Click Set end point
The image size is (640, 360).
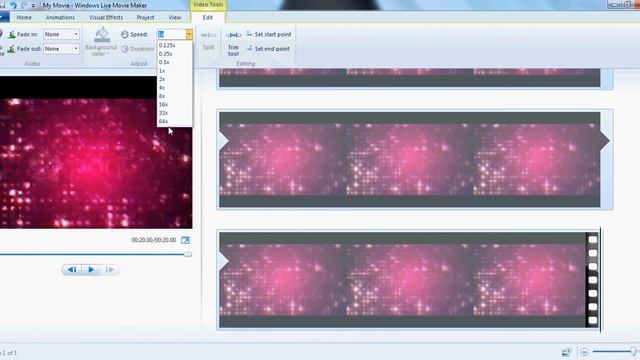(268, 49)
